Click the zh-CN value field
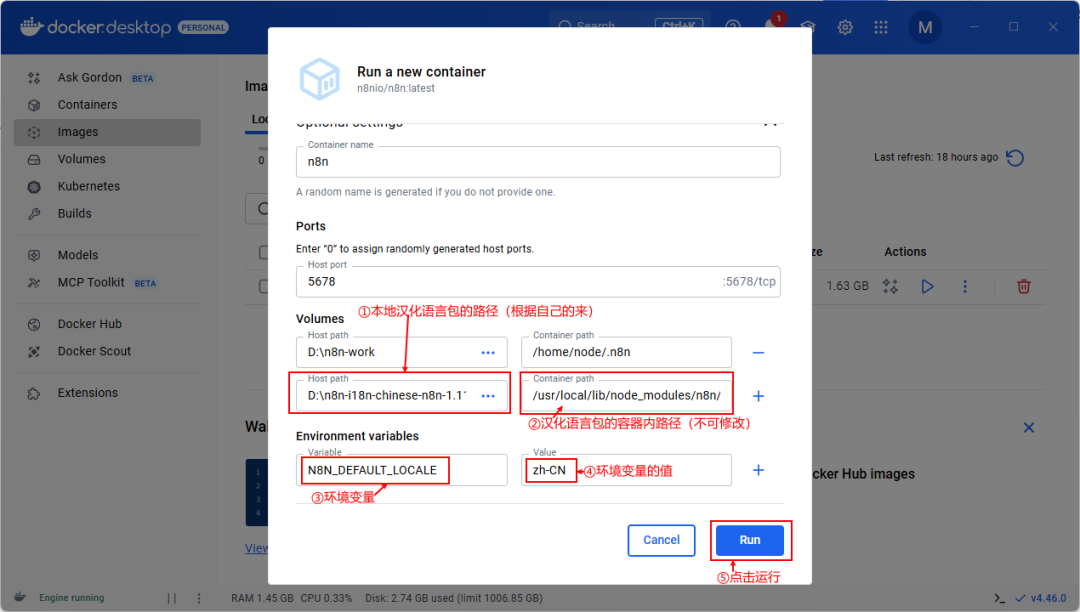The height and width of the screenshot is (612, 1080). (x=626, y=470)
